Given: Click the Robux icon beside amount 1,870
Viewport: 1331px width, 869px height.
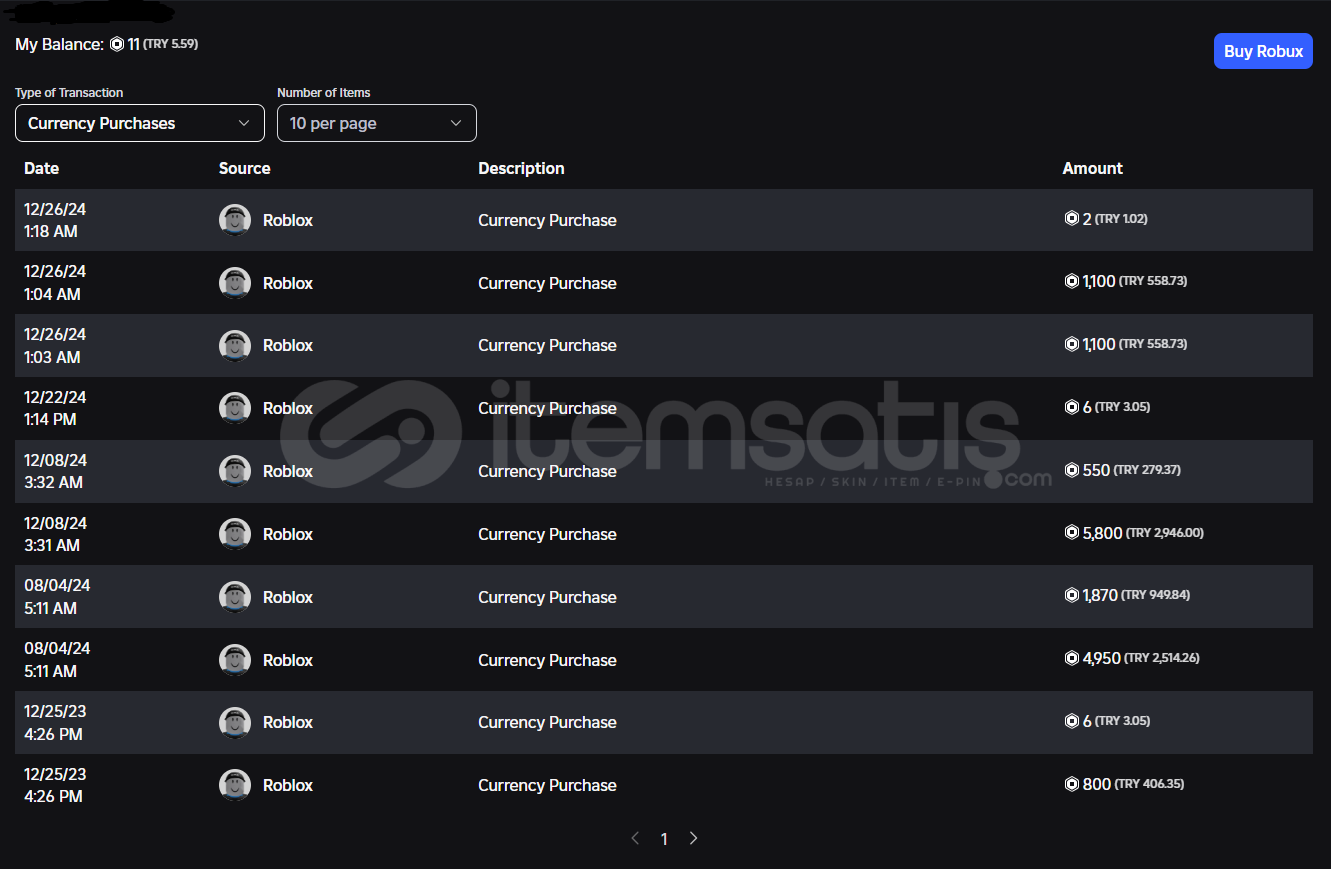Looking at the screenshot, I should pyautogui.click(x=1071, y=595).
